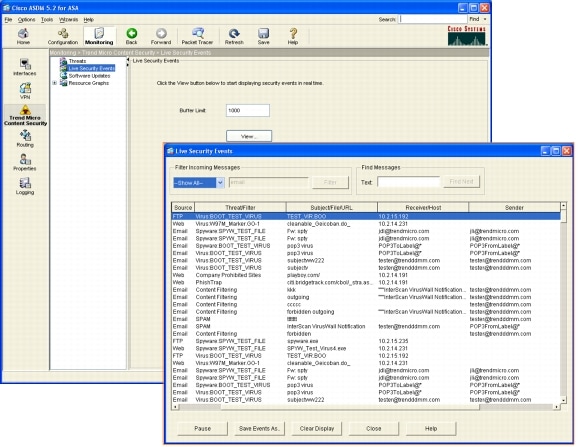Open Help from the toolbar
Image resolution: width=578 pixels, height=447 pixels.
tap(293, 36)
